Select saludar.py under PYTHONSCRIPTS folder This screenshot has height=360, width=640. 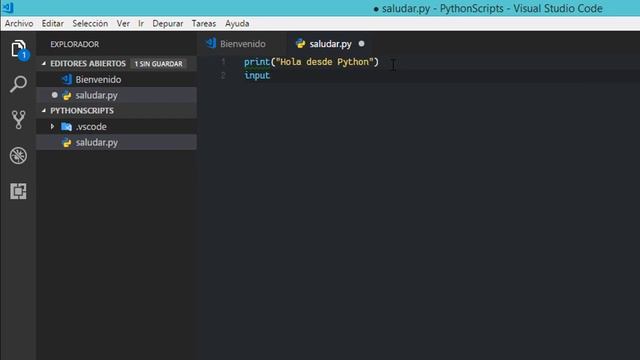pos(117,142)
